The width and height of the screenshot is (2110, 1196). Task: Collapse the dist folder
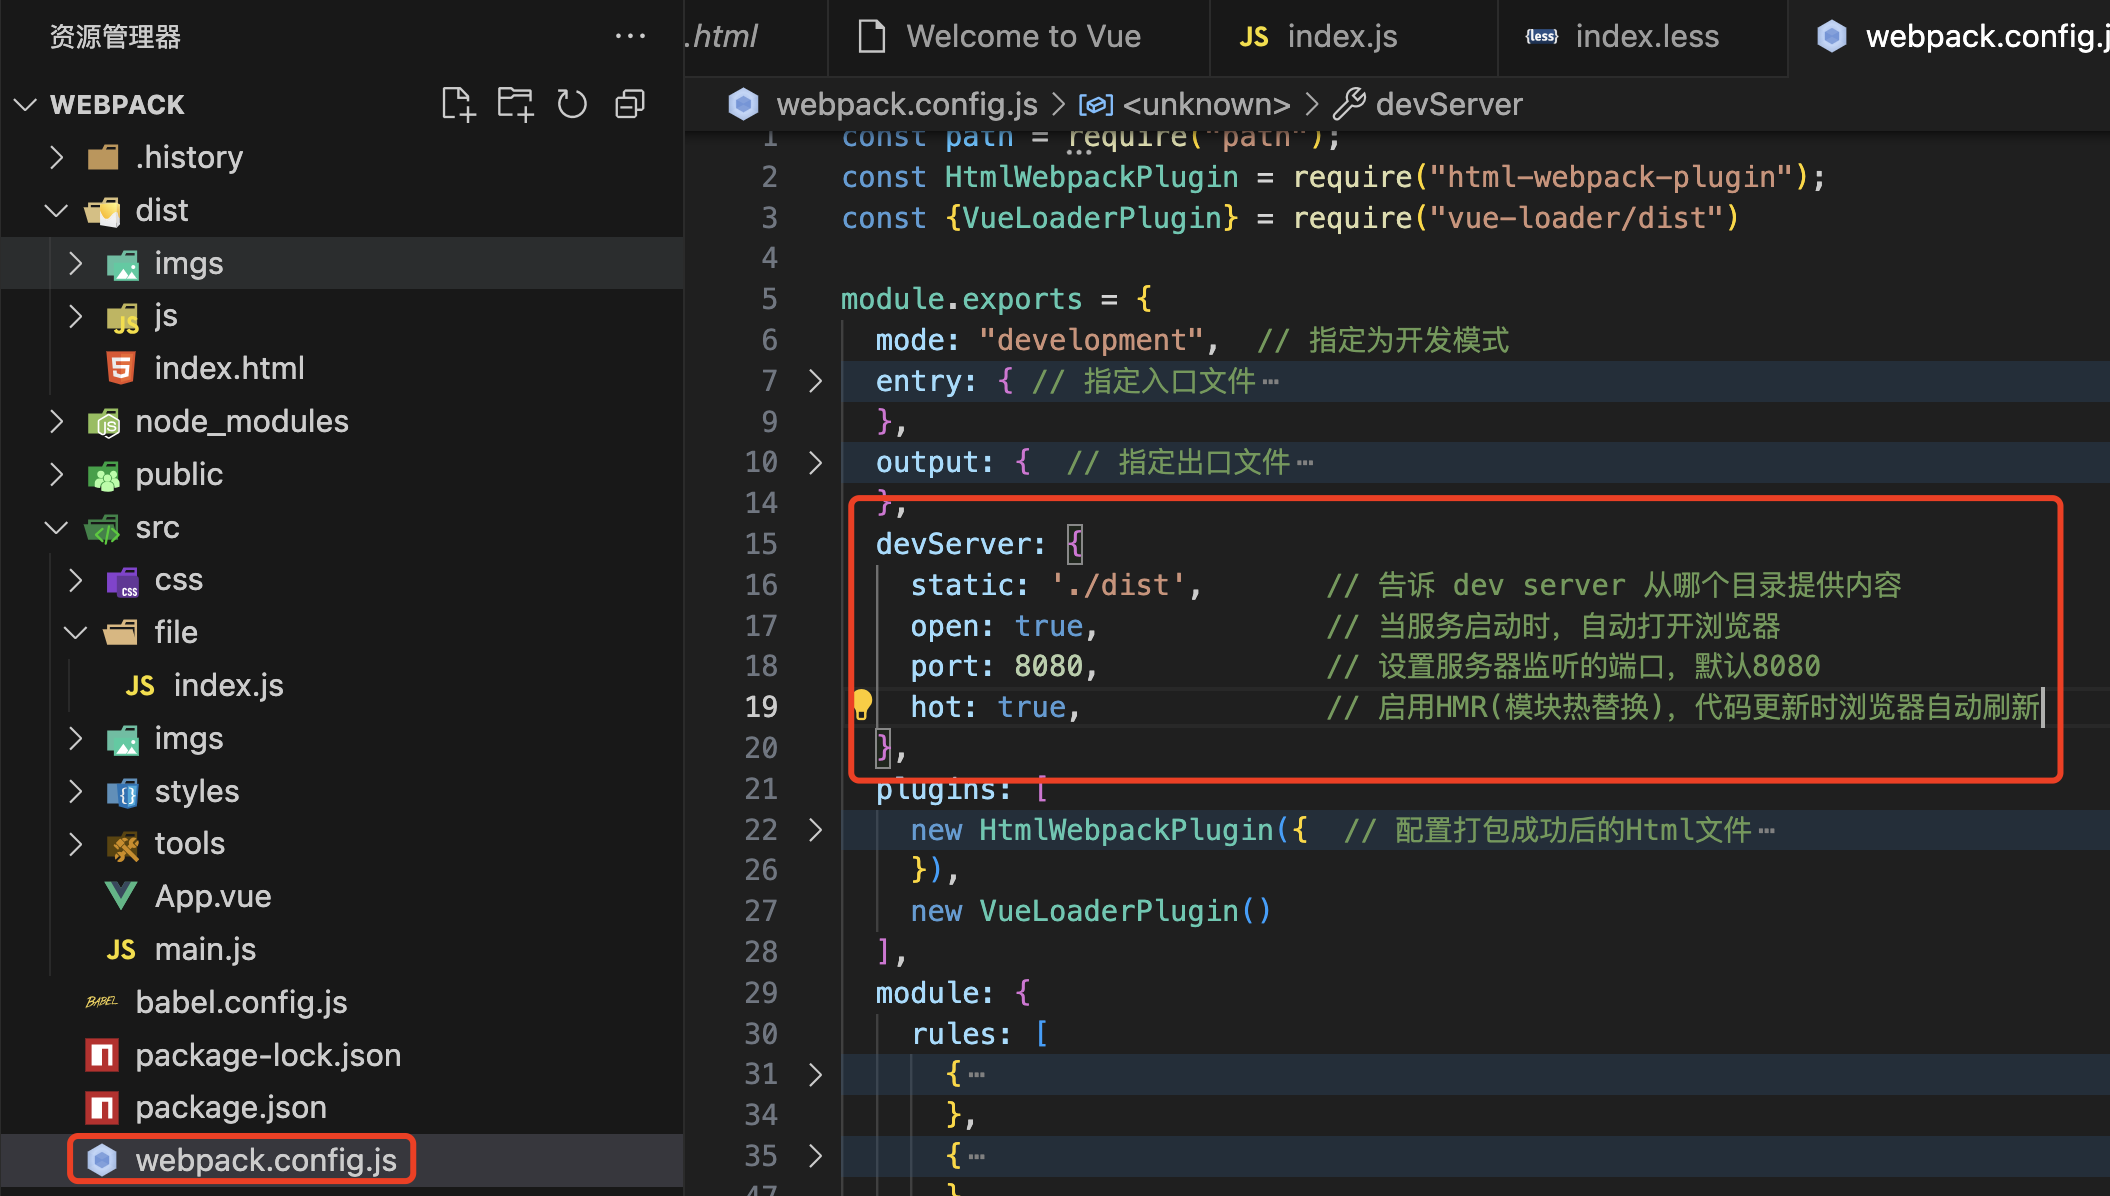(57, 210)
